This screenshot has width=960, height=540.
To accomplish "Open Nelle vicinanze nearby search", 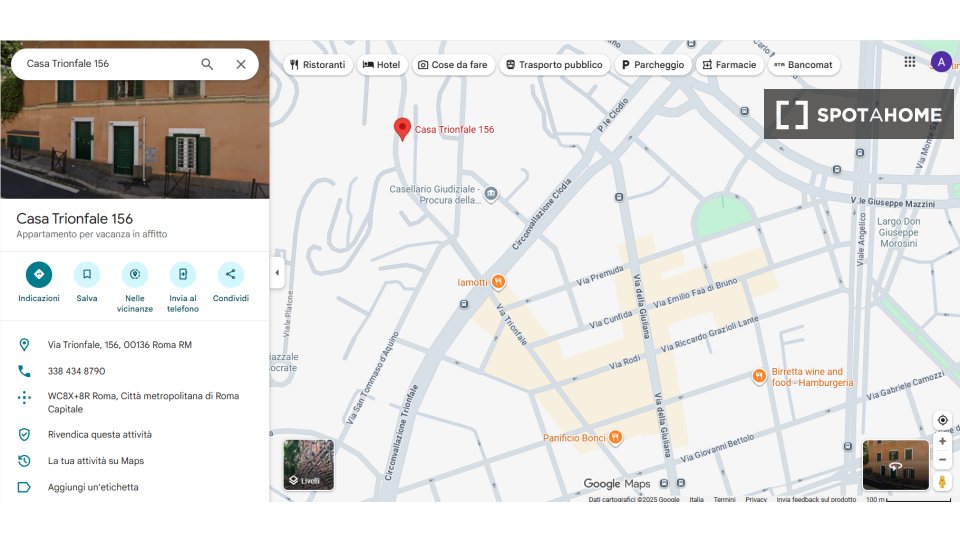I will click(x=135, y=274).
